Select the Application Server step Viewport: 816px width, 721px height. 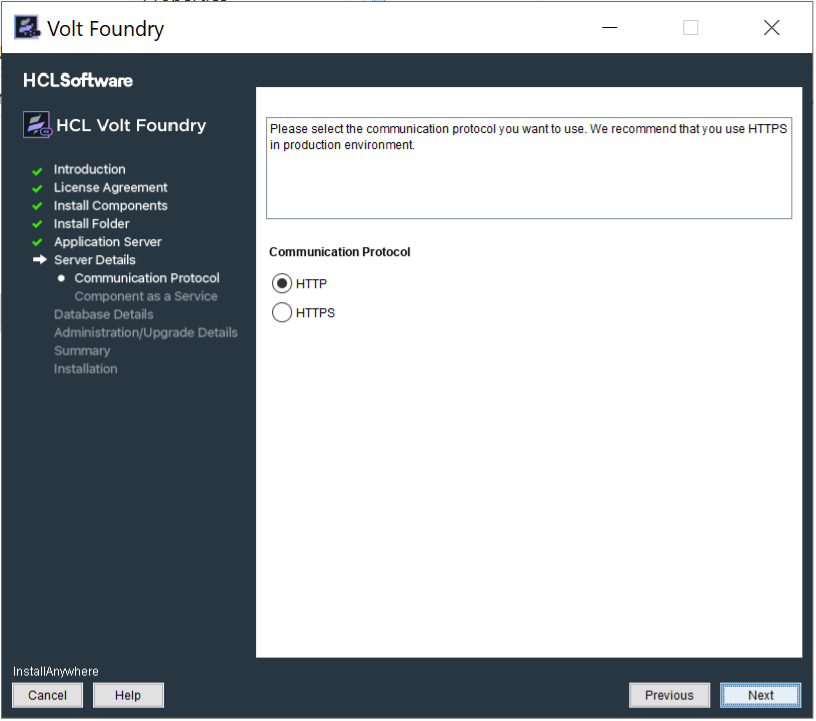click(x=108, y=242)
